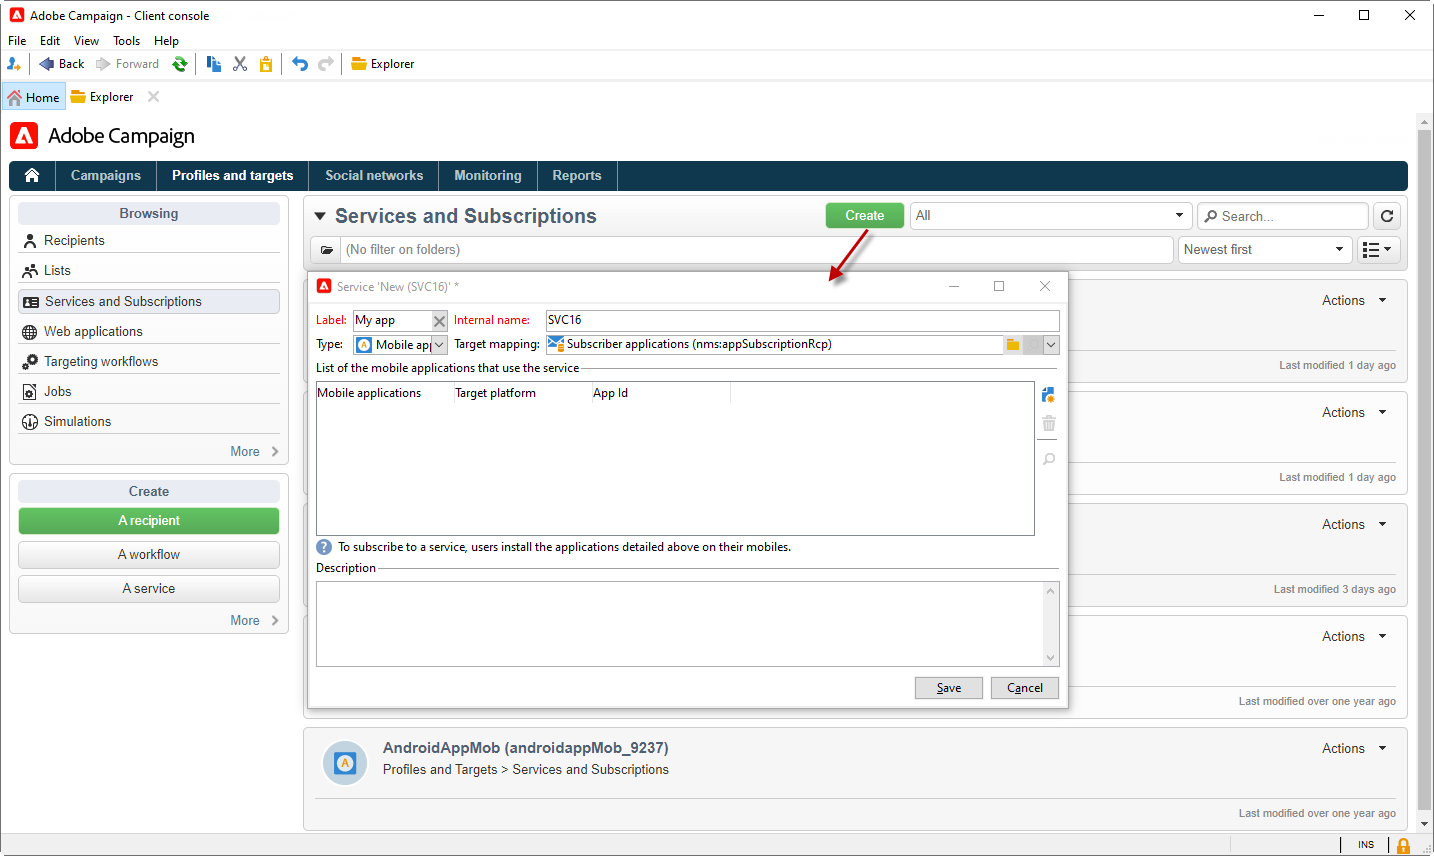This screenshot has height=856, width=1434.
Task: Open the Edit menu
Action: [x=50, y=41]
